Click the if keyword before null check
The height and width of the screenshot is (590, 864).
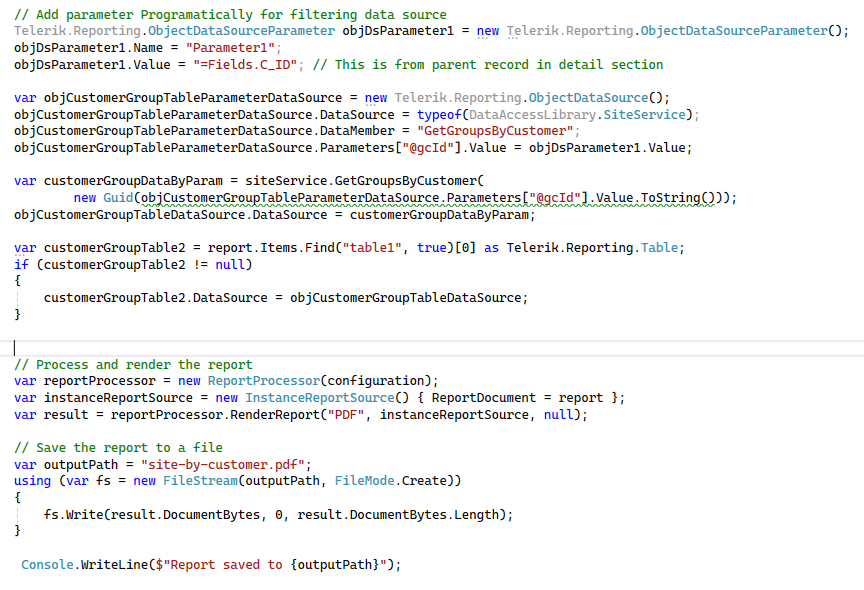click(x=21, y=264)
